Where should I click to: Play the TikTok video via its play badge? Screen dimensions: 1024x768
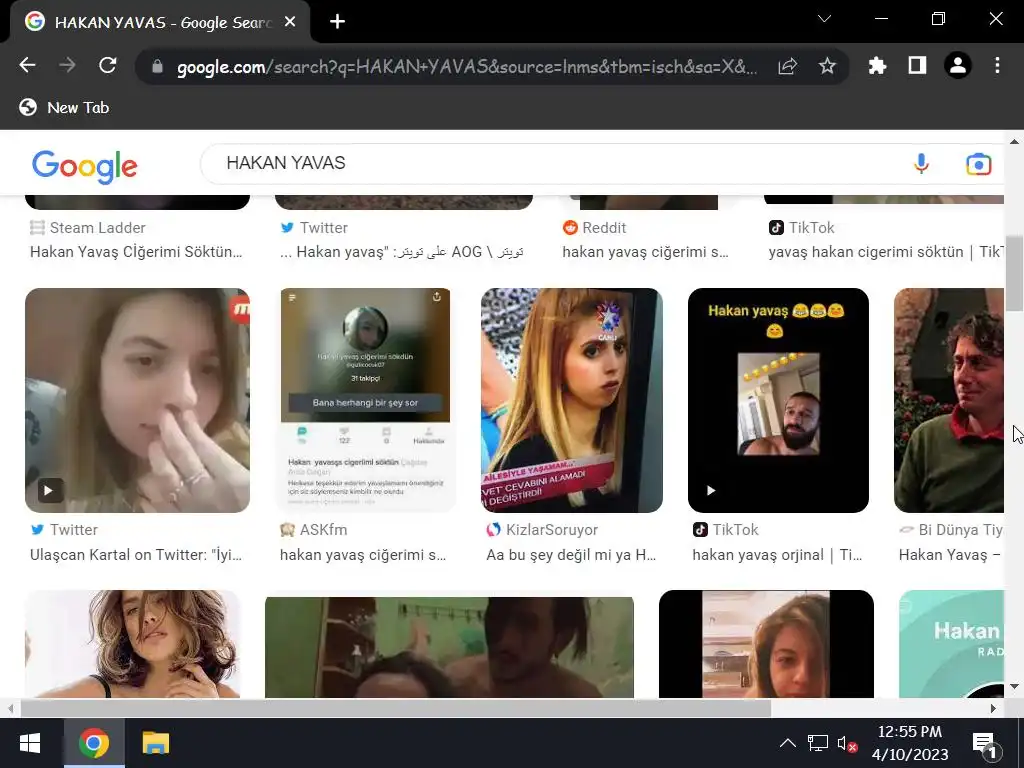pos(711,490)
